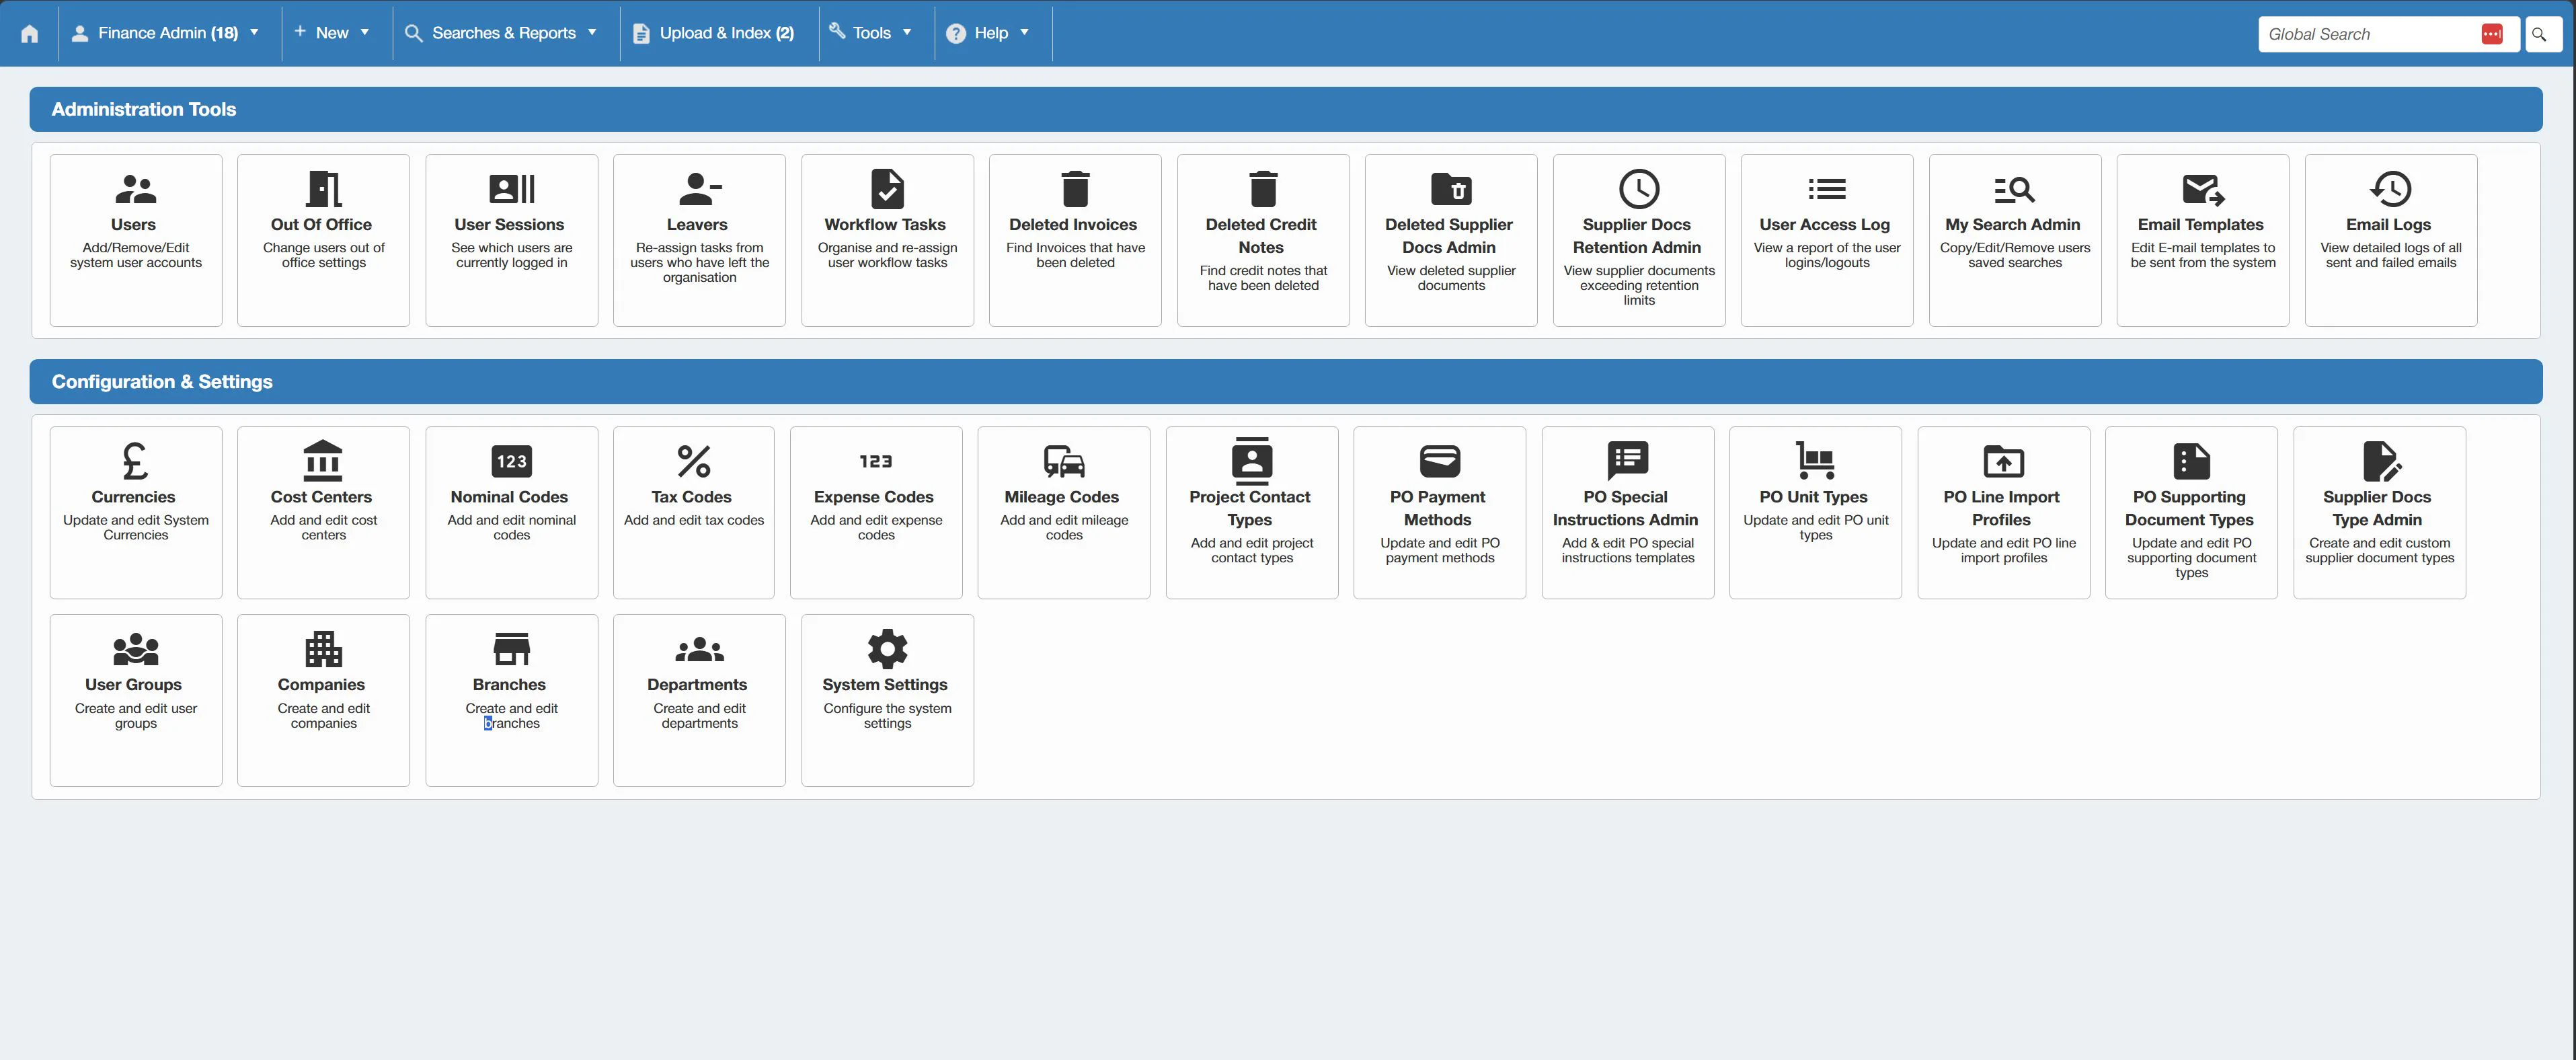
Task: Open the Users people icon tile
Action: click(x=136, y=188)
